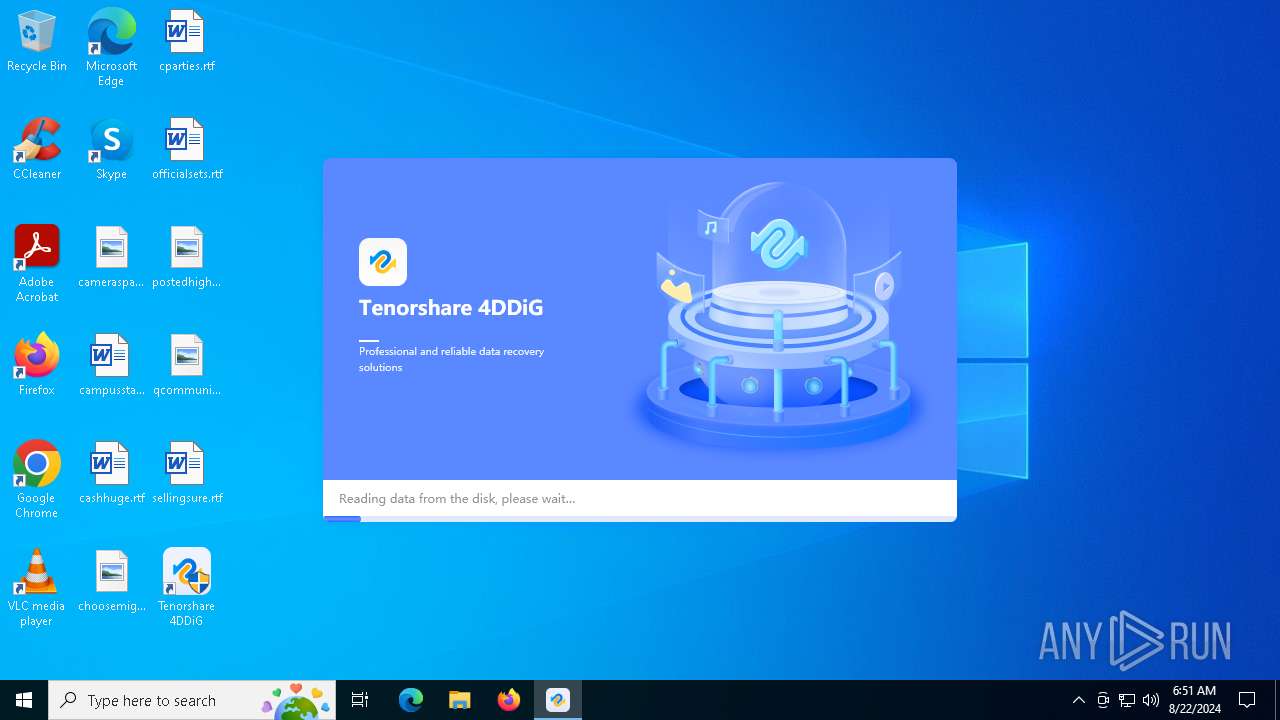1280x720 pixels.
Task: Open Adobe Acrobat desktop shortcut
Action: tap(37, 264)
